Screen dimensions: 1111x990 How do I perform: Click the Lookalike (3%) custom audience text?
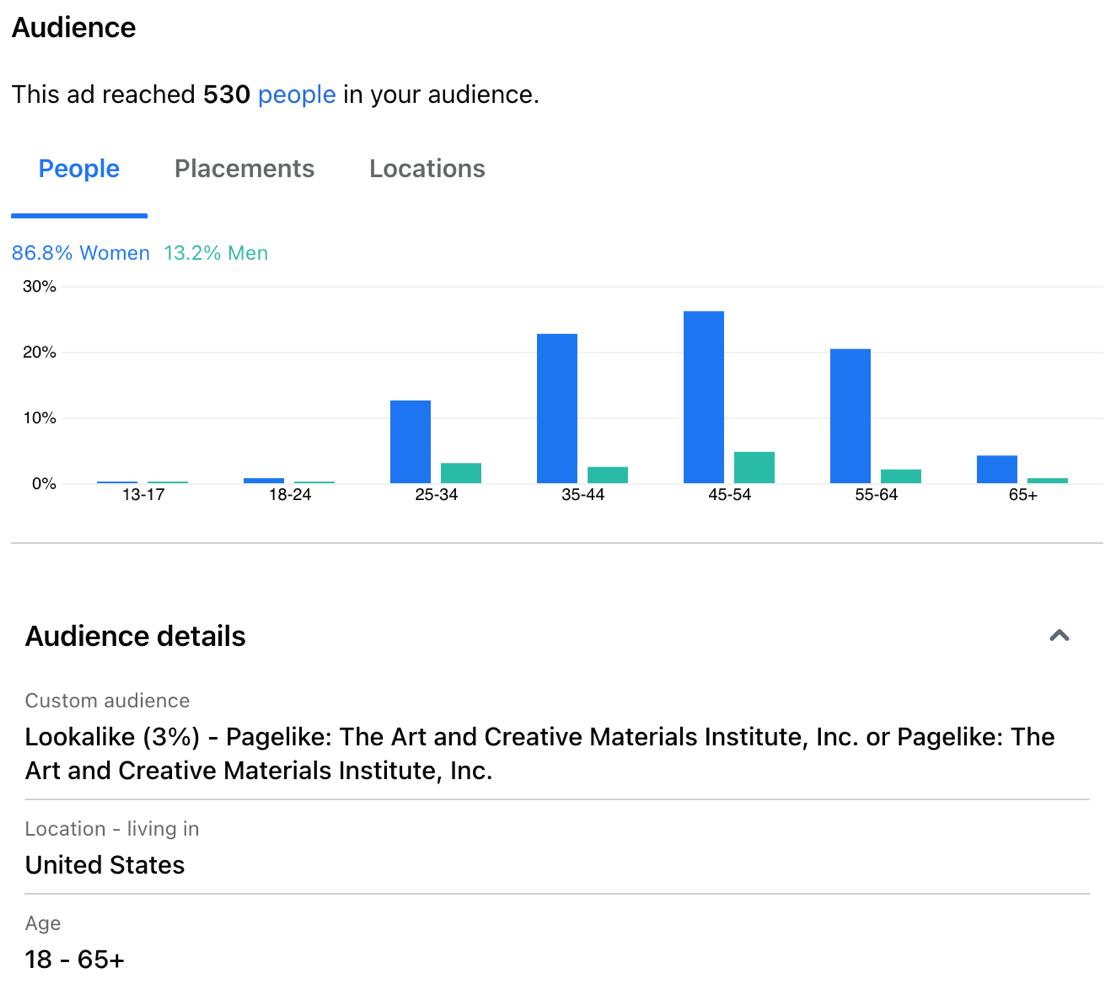point(540,754)
